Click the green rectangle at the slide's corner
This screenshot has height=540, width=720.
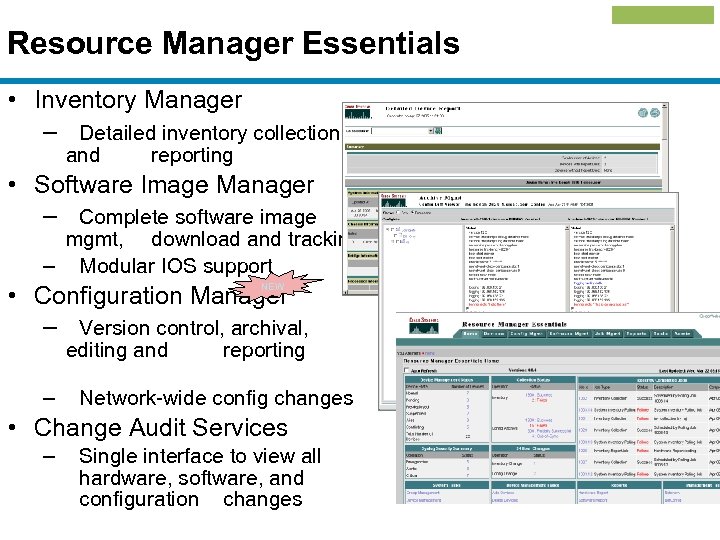coord(663,15)
